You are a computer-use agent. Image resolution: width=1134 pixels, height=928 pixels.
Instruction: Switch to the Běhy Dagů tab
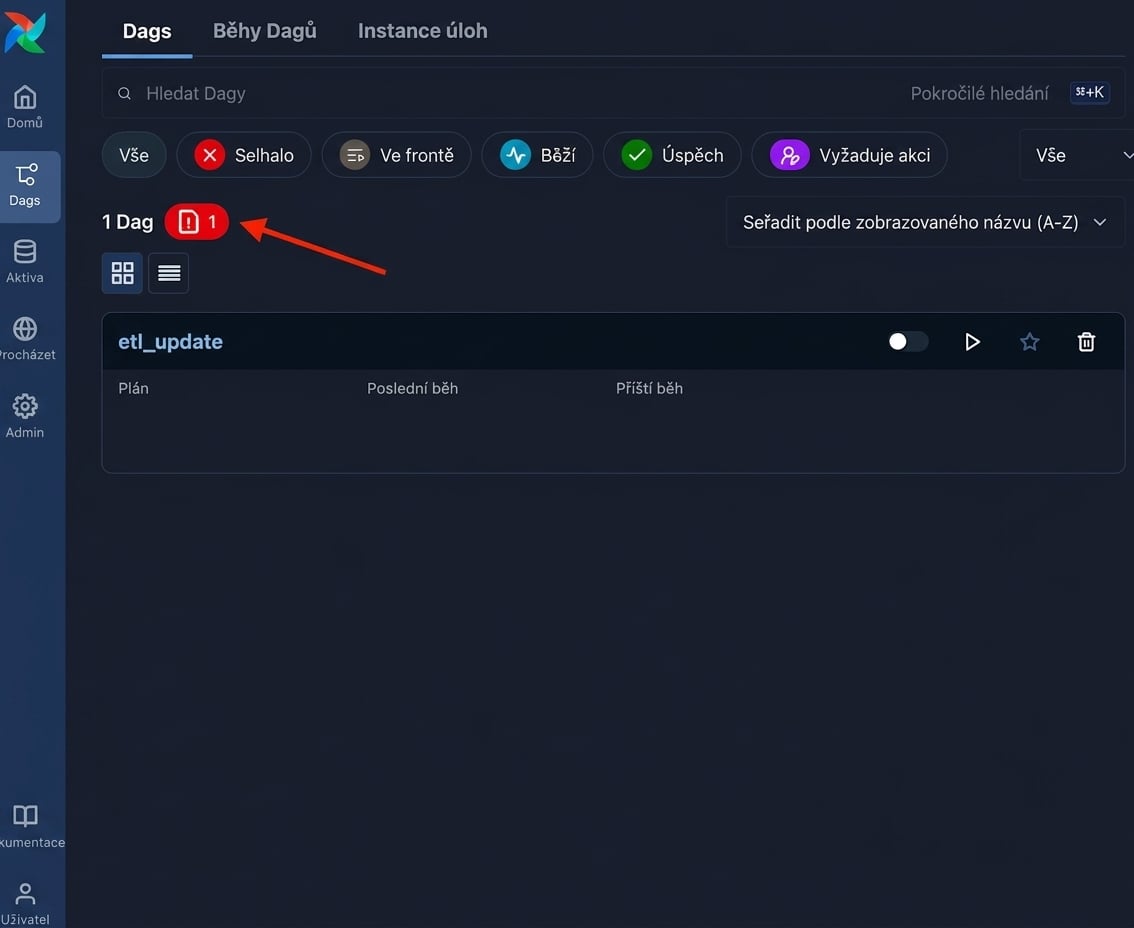[265, 31]
